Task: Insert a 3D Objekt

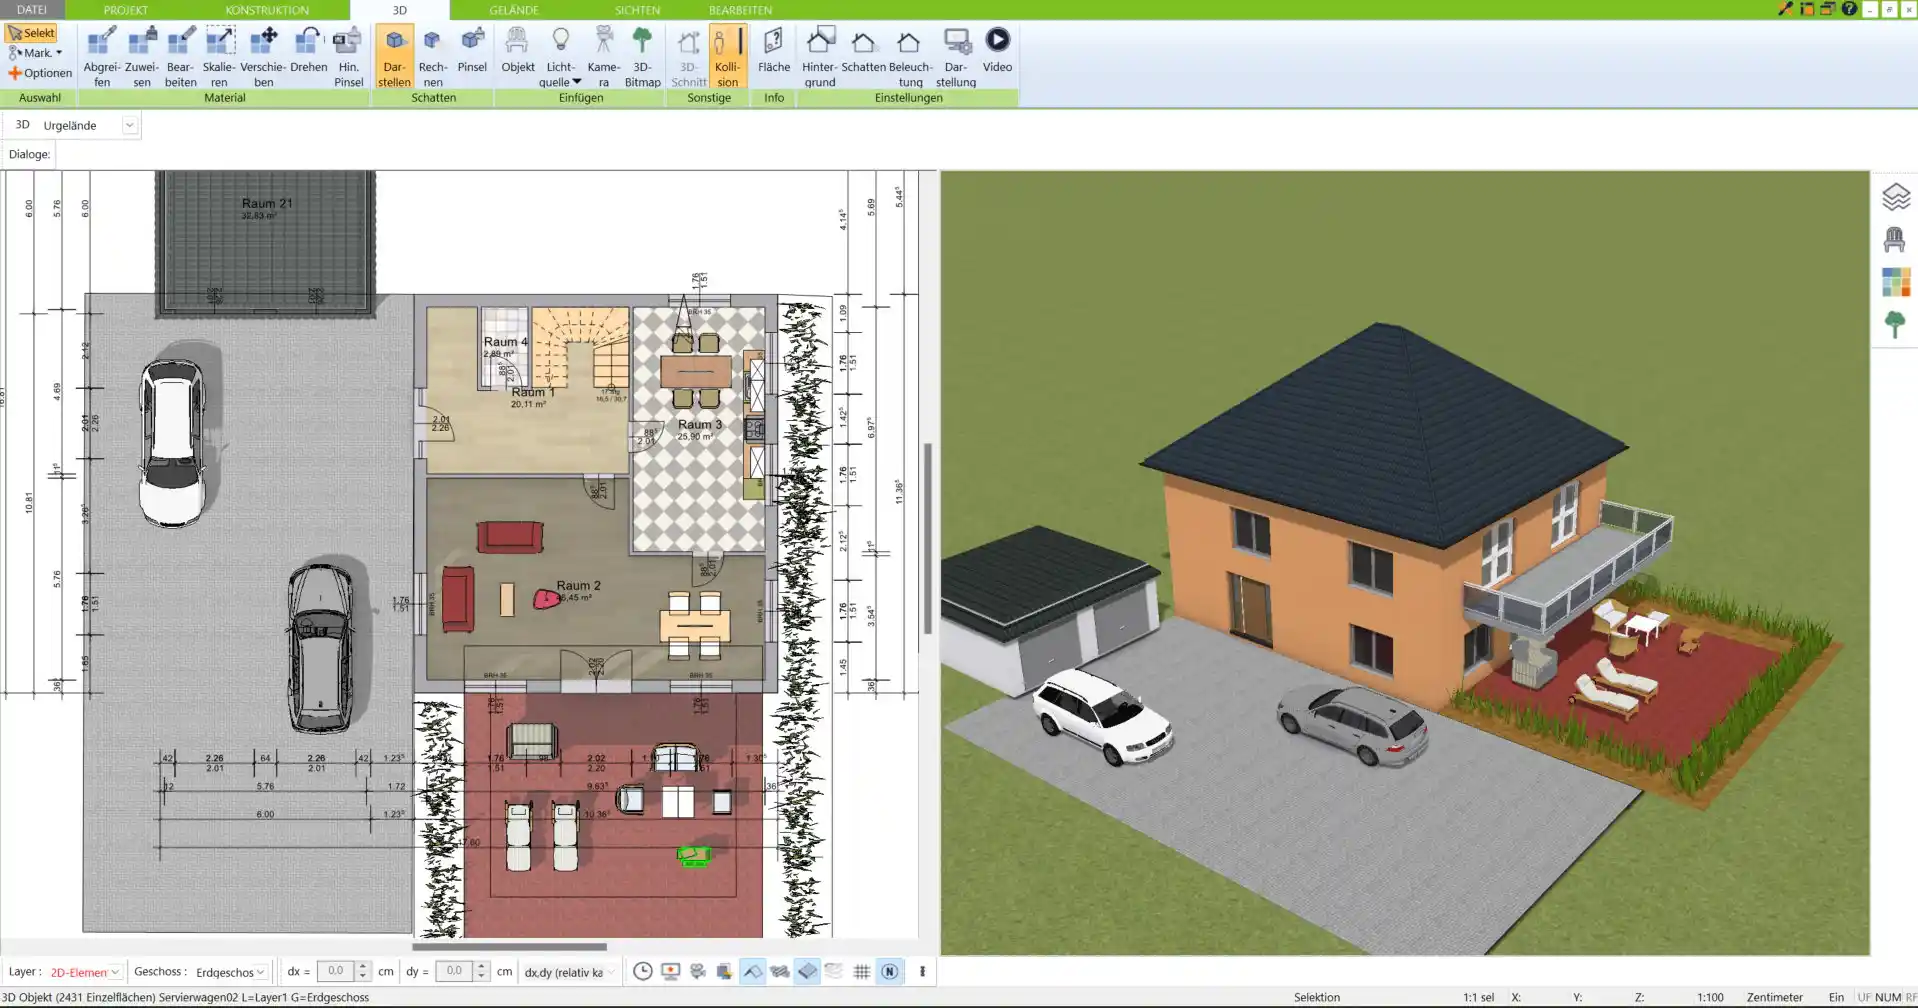Action: [517, 50]
